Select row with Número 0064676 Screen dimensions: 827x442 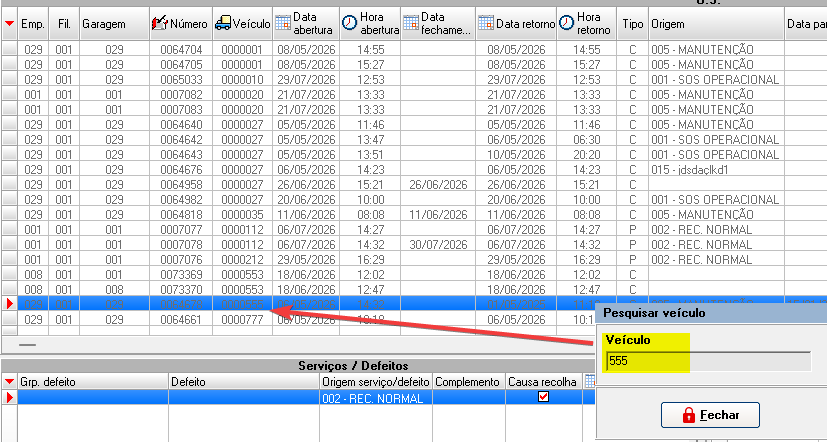(414, 170)
